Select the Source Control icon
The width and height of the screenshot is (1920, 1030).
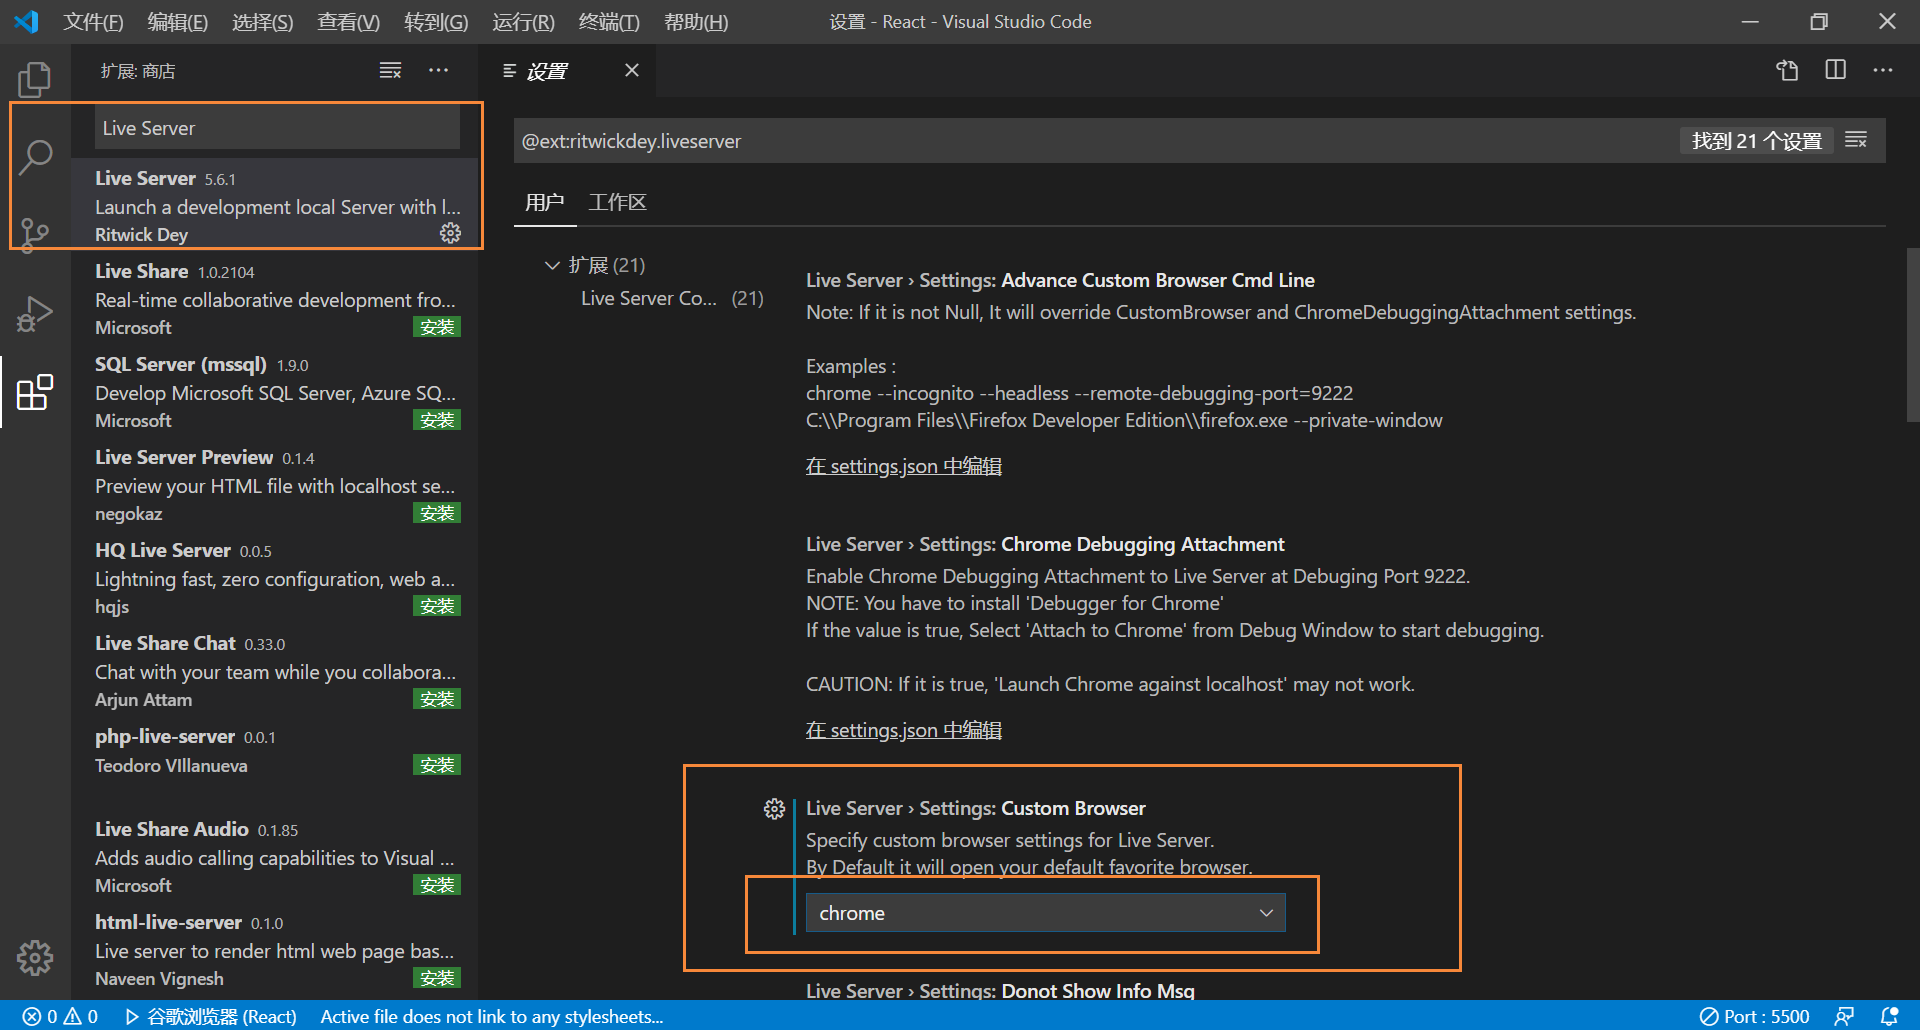[x=35, y=235]
